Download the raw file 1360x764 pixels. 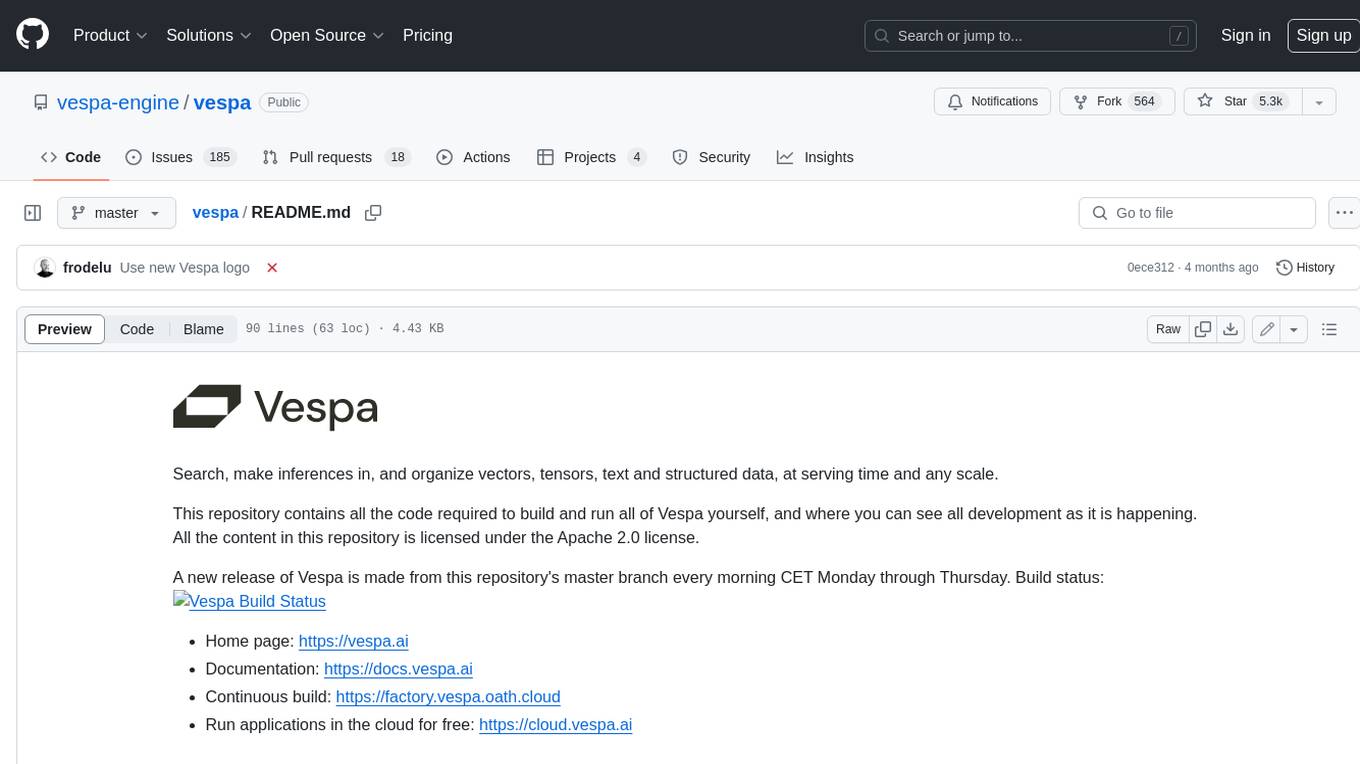click(1231, 329)
